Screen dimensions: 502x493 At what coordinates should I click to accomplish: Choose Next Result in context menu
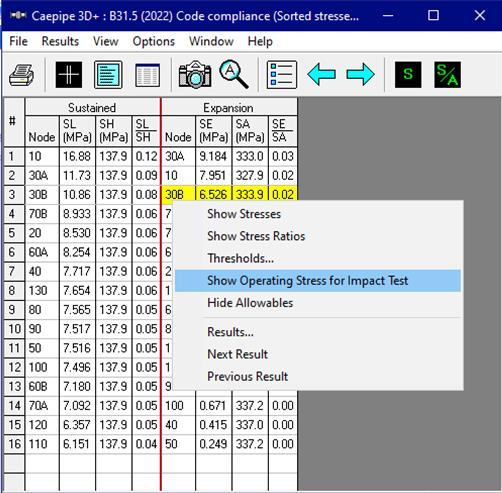click(318, 354)
